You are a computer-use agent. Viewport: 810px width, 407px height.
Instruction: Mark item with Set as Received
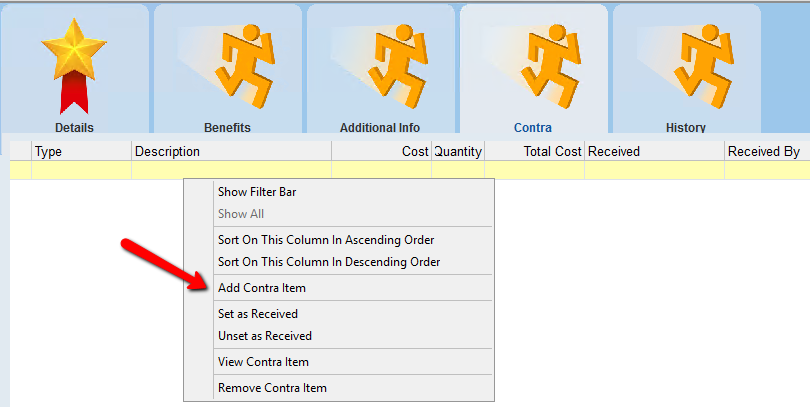tap(258, 314)
